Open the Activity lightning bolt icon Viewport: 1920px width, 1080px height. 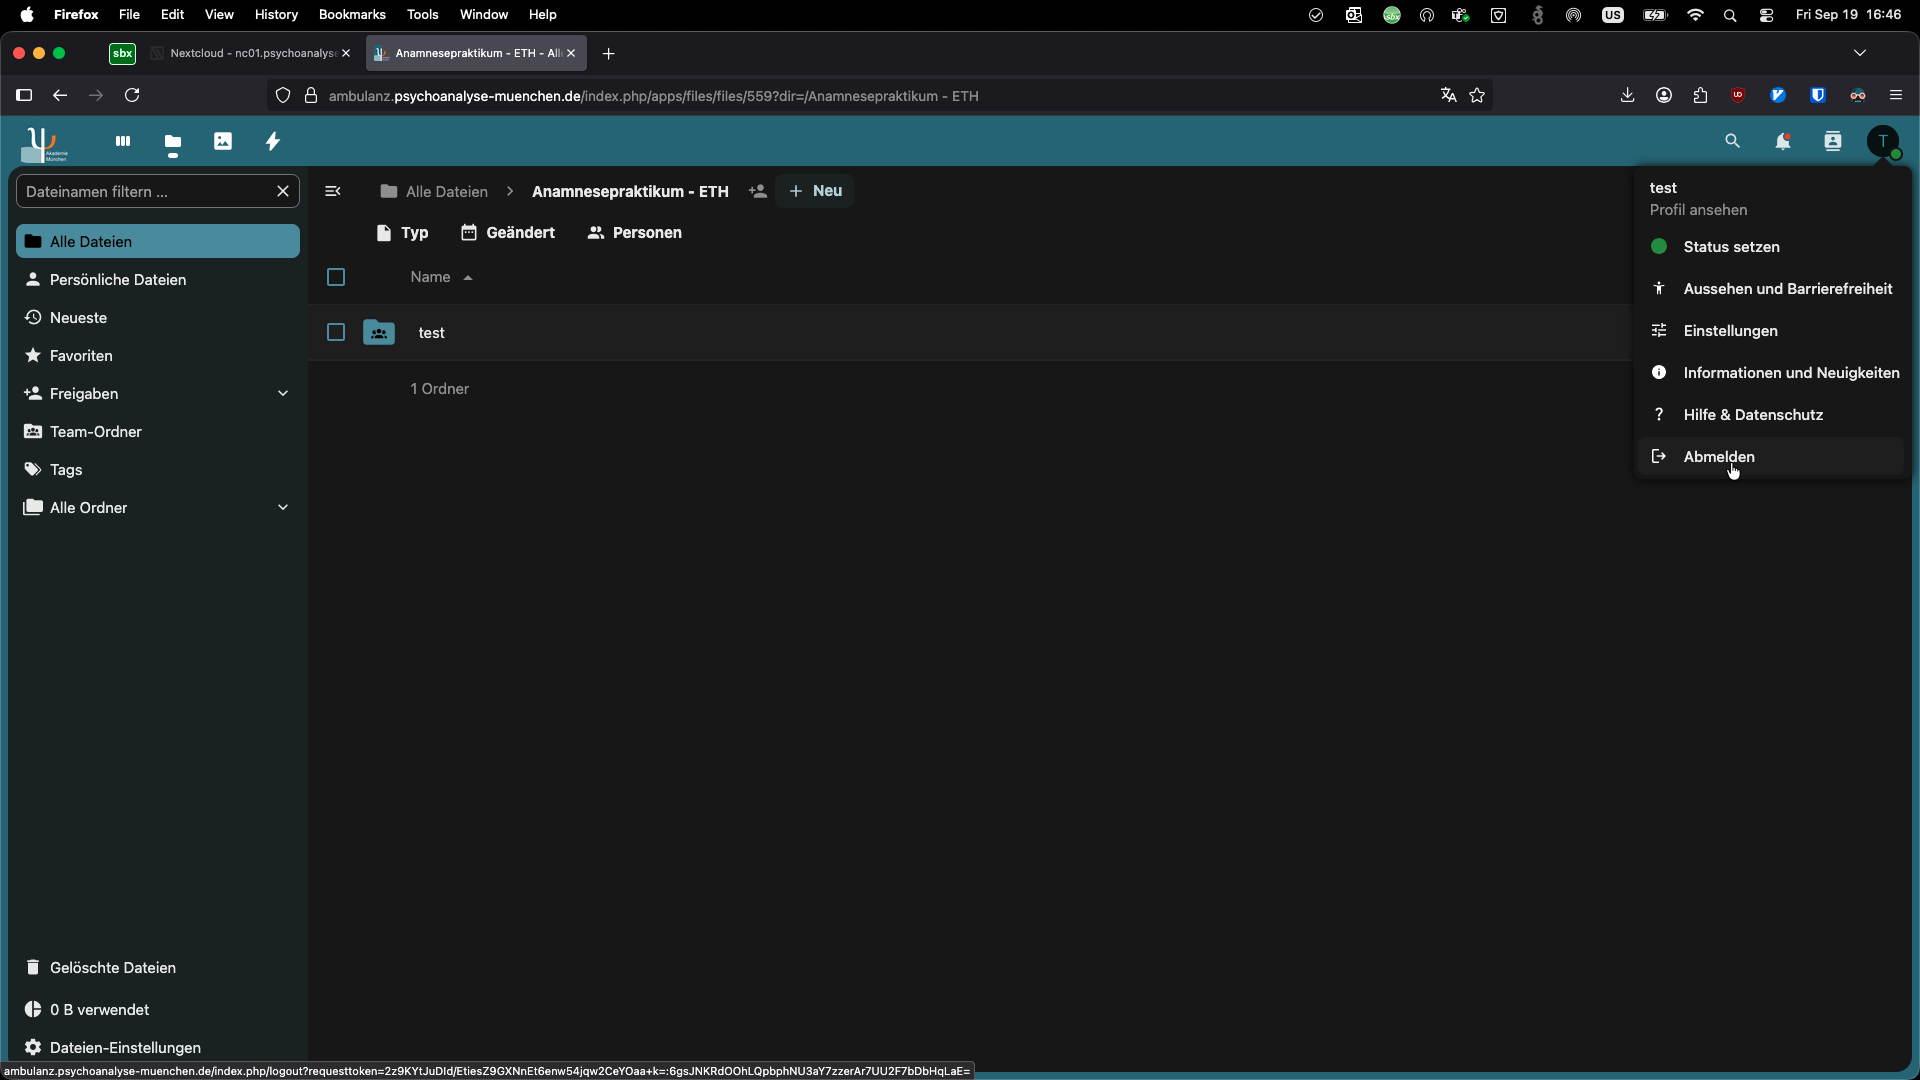tap(273, 142)
